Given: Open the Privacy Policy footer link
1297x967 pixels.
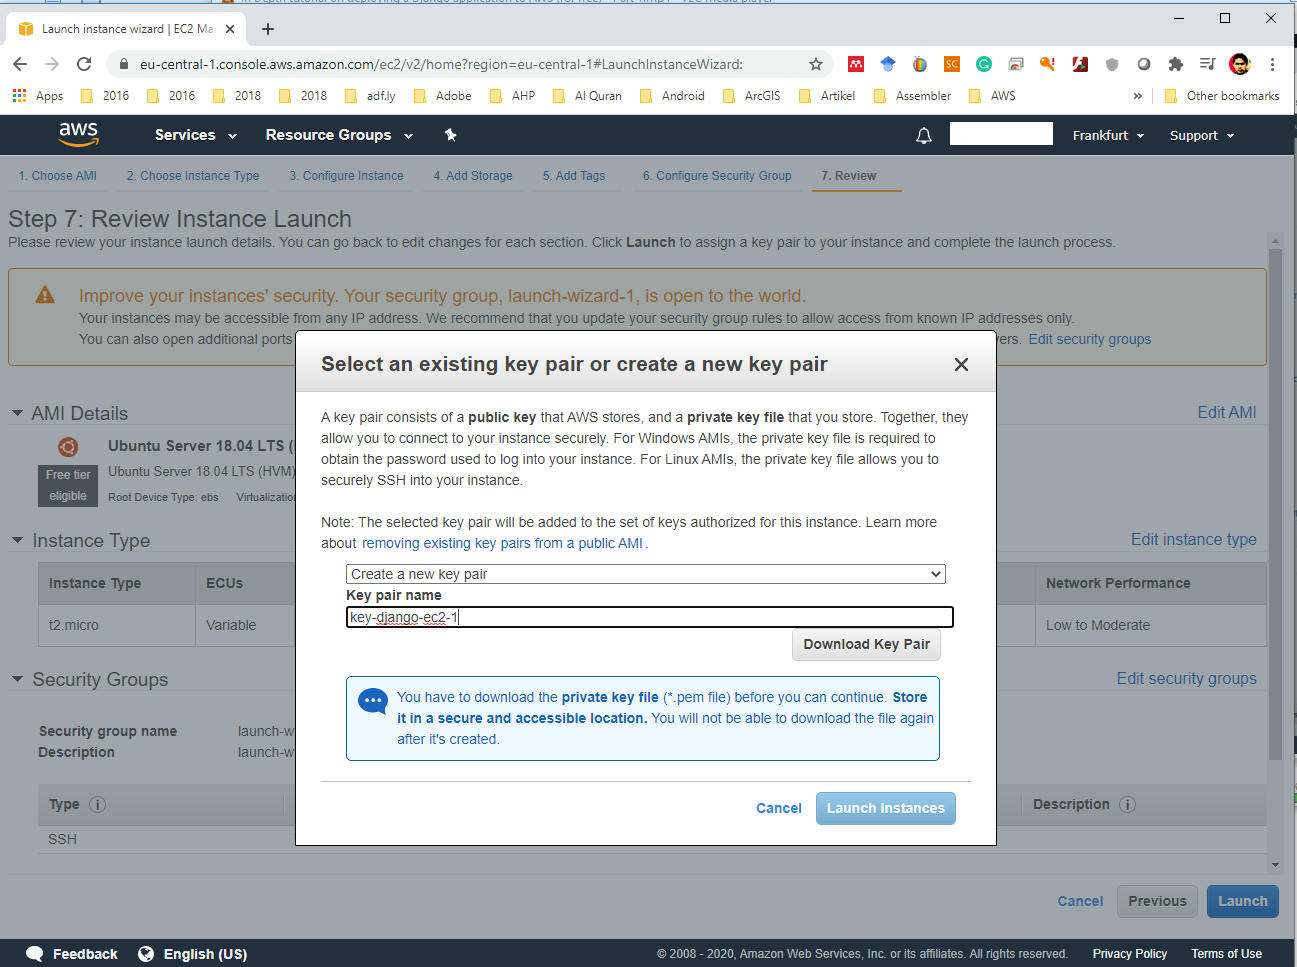Looking at the screenshot, I should (1129, 953).
